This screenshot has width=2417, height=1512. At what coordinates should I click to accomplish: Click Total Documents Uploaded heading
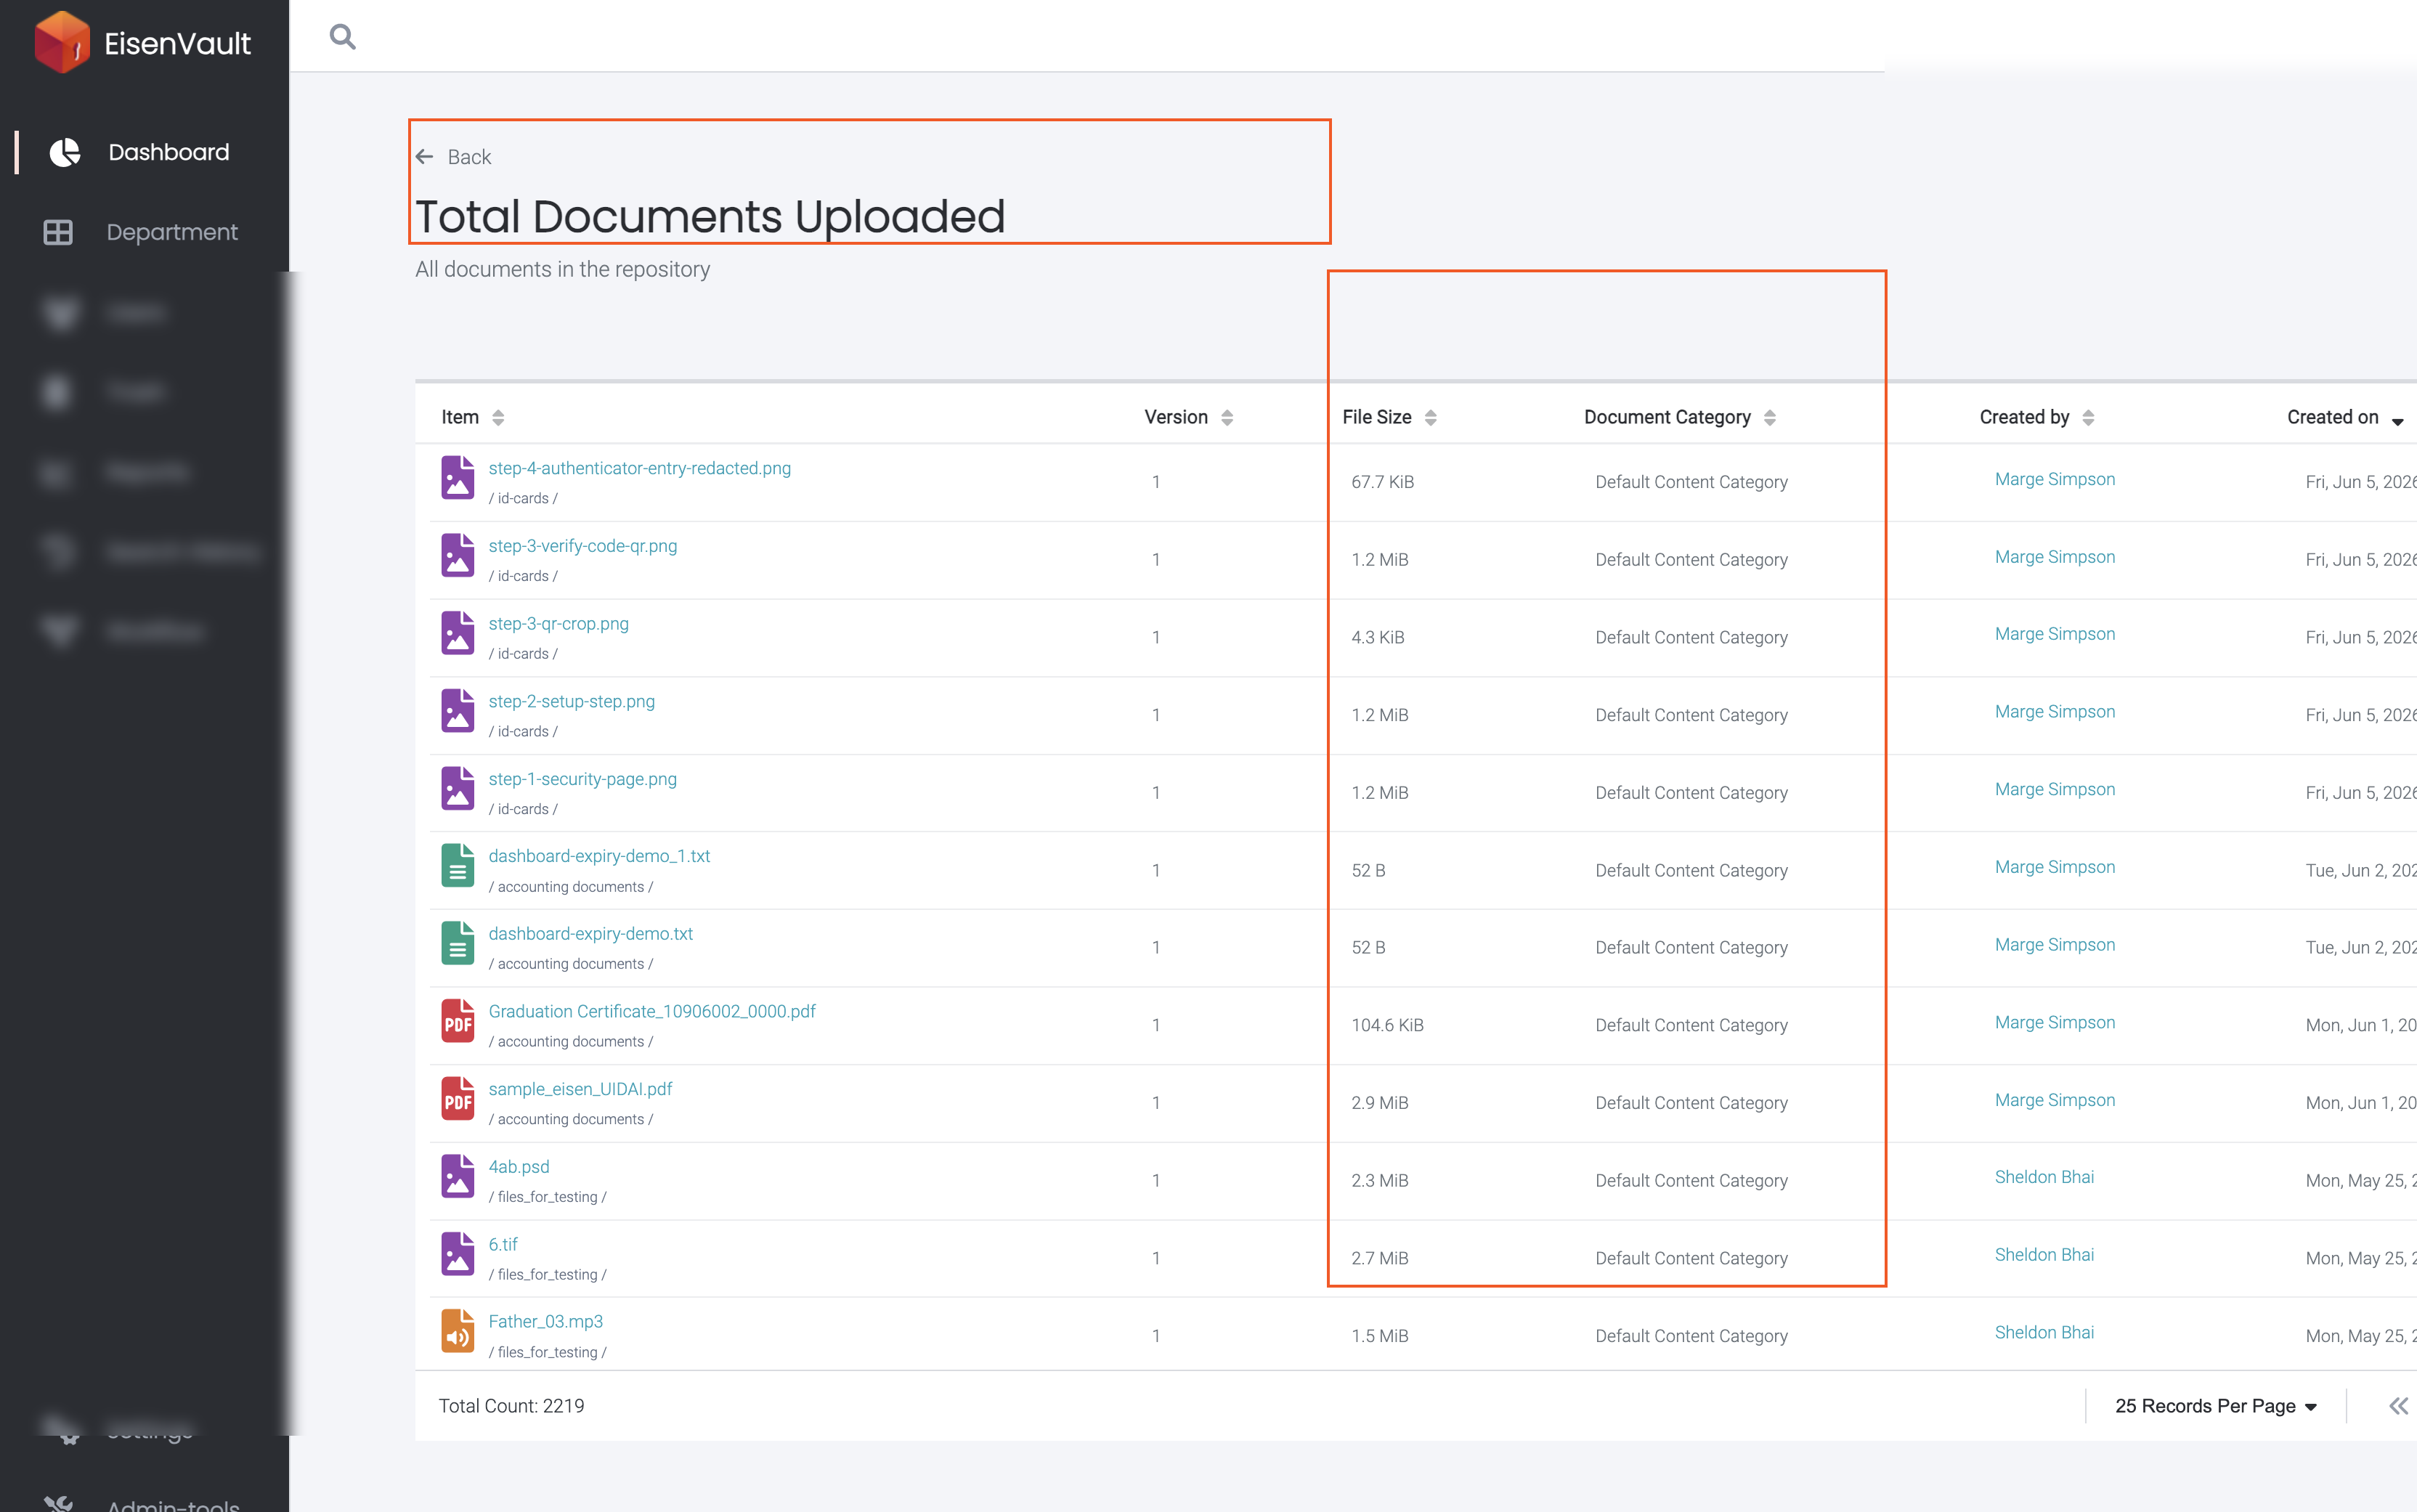(x=710, y=217)
